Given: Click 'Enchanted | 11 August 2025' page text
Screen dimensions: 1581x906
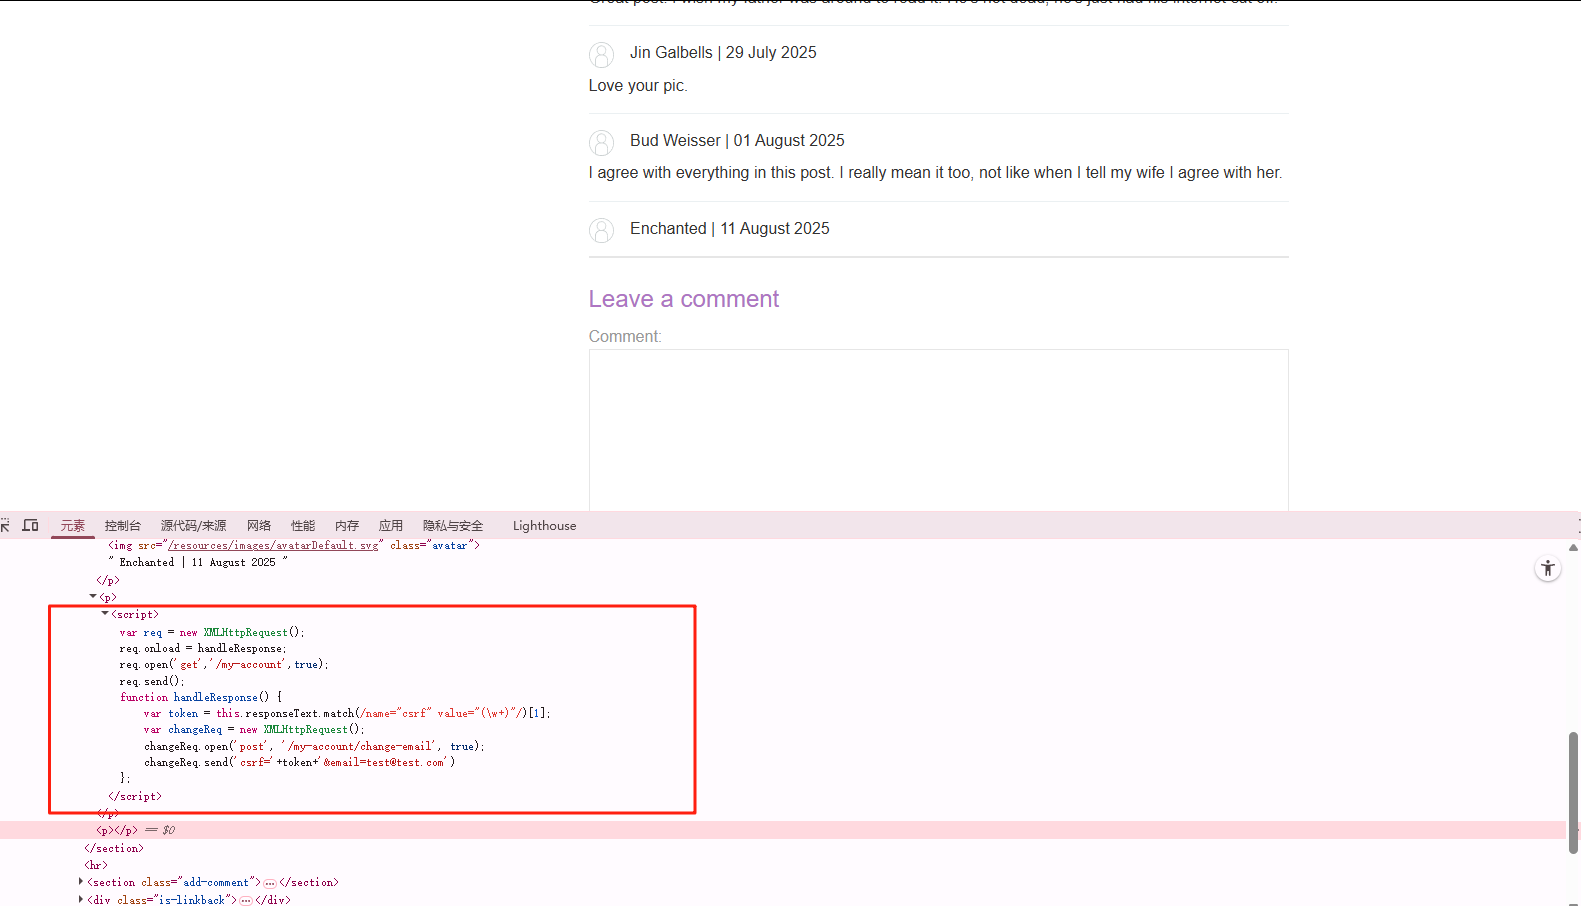Looking at the screenshot, I should (730, 228).
